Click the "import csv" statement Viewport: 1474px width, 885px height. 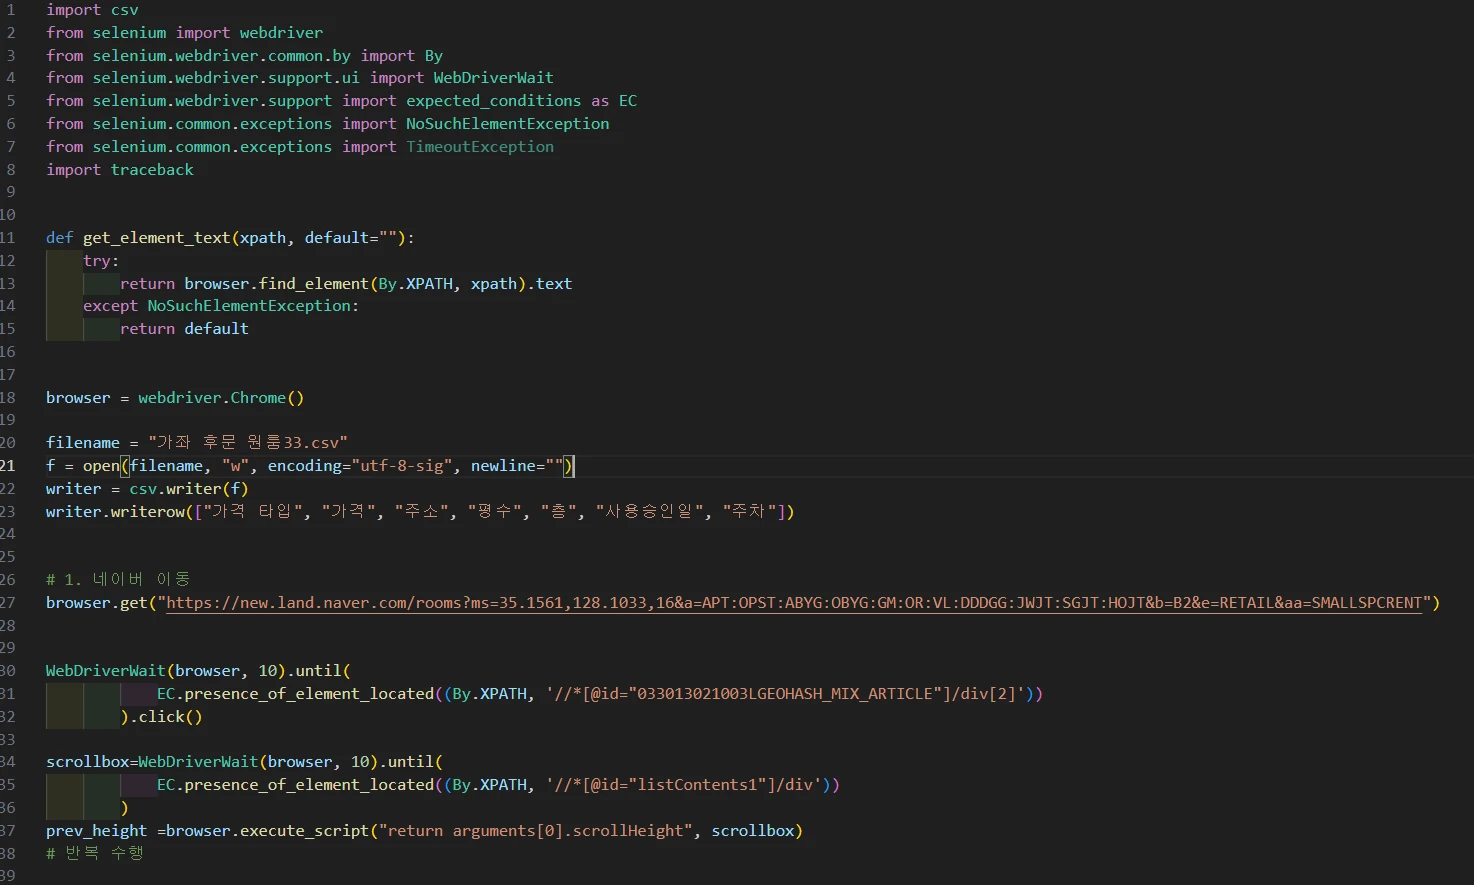(92, 10)
